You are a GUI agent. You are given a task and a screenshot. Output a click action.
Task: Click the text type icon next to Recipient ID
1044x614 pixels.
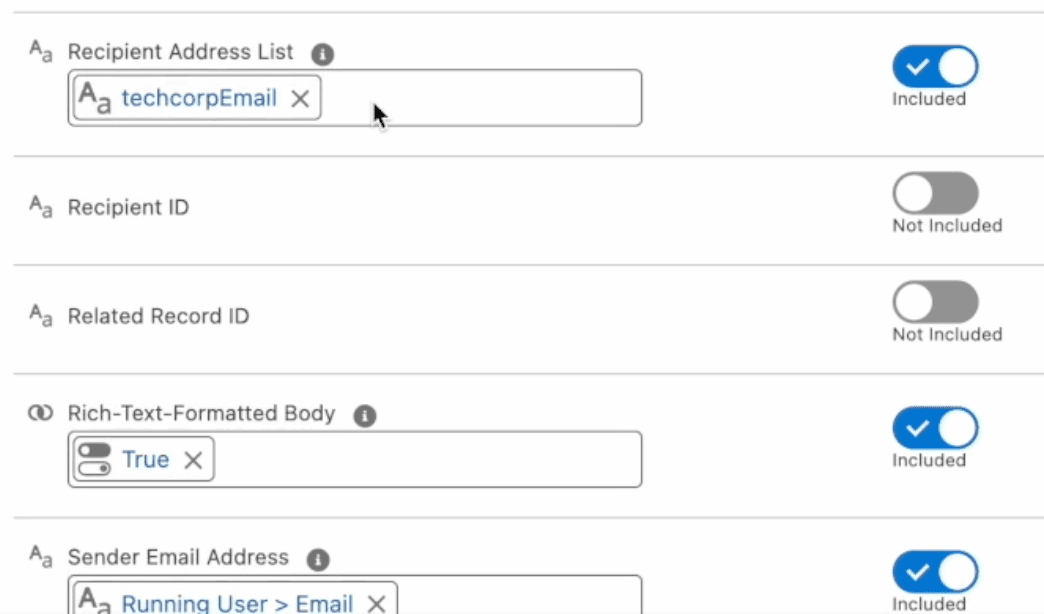(40, 207)
